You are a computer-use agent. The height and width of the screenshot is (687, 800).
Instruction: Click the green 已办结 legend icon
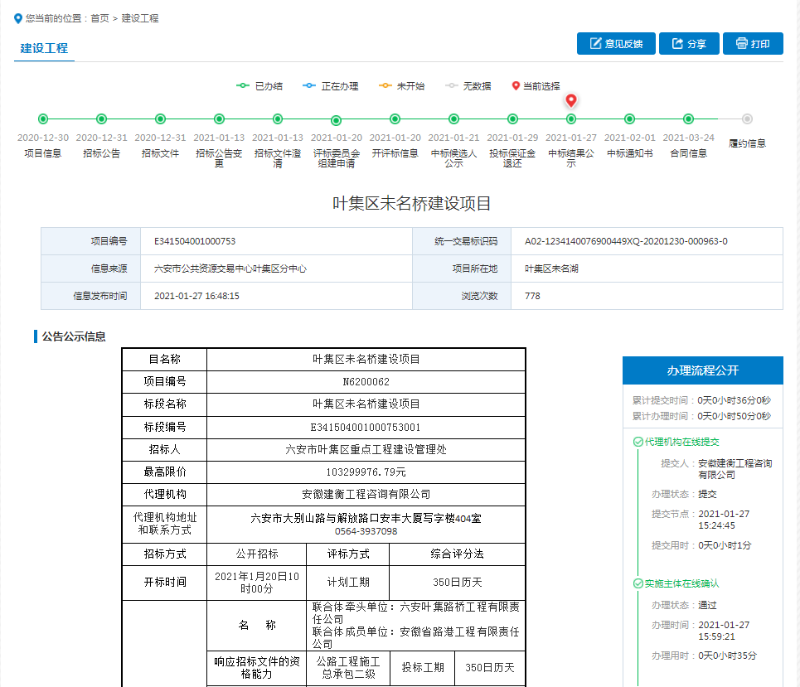point(243,86)
